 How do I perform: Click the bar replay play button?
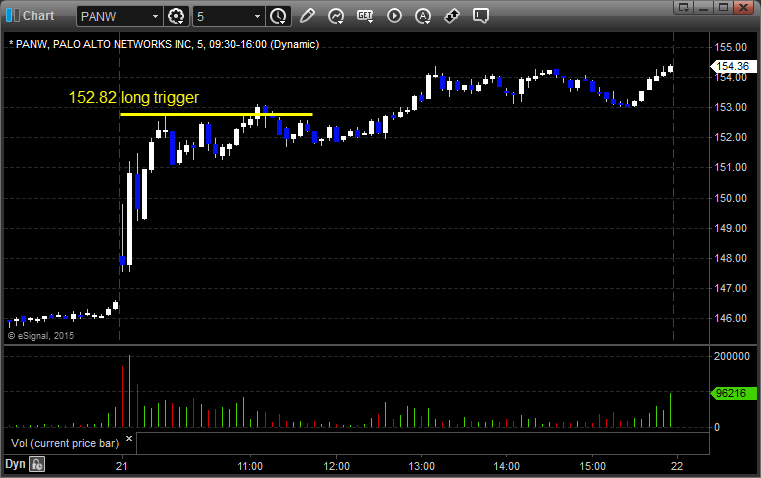pos(394,16)
